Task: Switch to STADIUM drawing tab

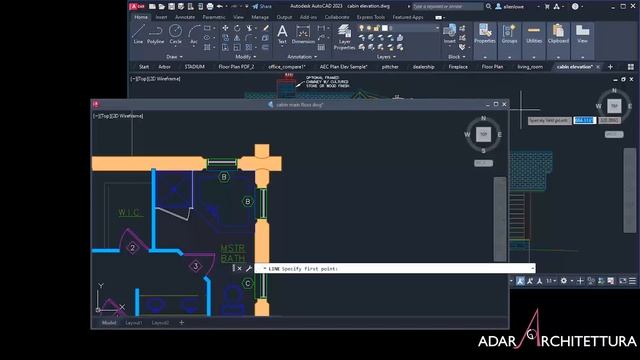Action: 194,67
